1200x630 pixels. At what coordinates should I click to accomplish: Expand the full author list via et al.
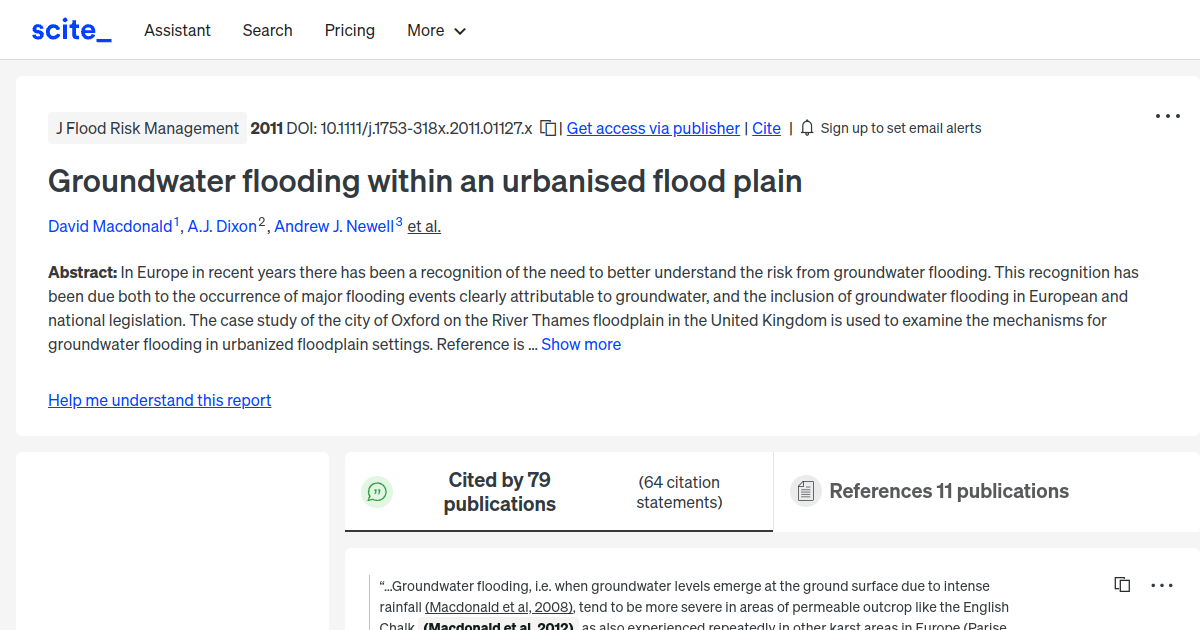click(x=423, y=226)
